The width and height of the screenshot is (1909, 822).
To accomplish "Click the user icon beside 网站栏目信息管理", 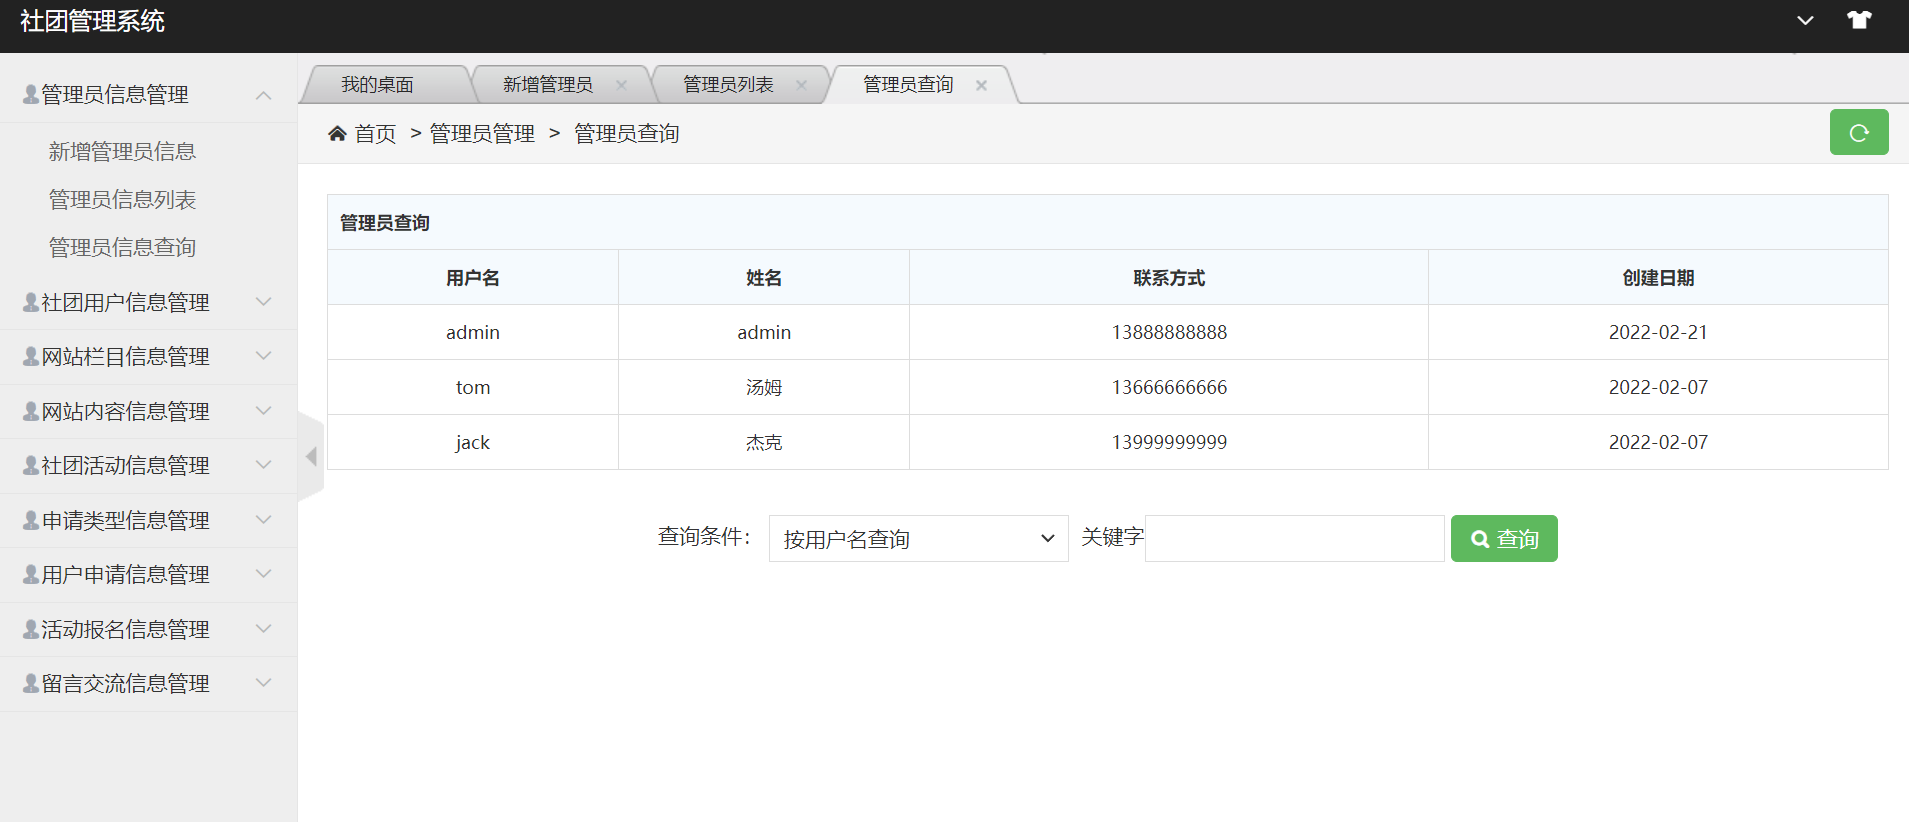I will tap(31, 356).
